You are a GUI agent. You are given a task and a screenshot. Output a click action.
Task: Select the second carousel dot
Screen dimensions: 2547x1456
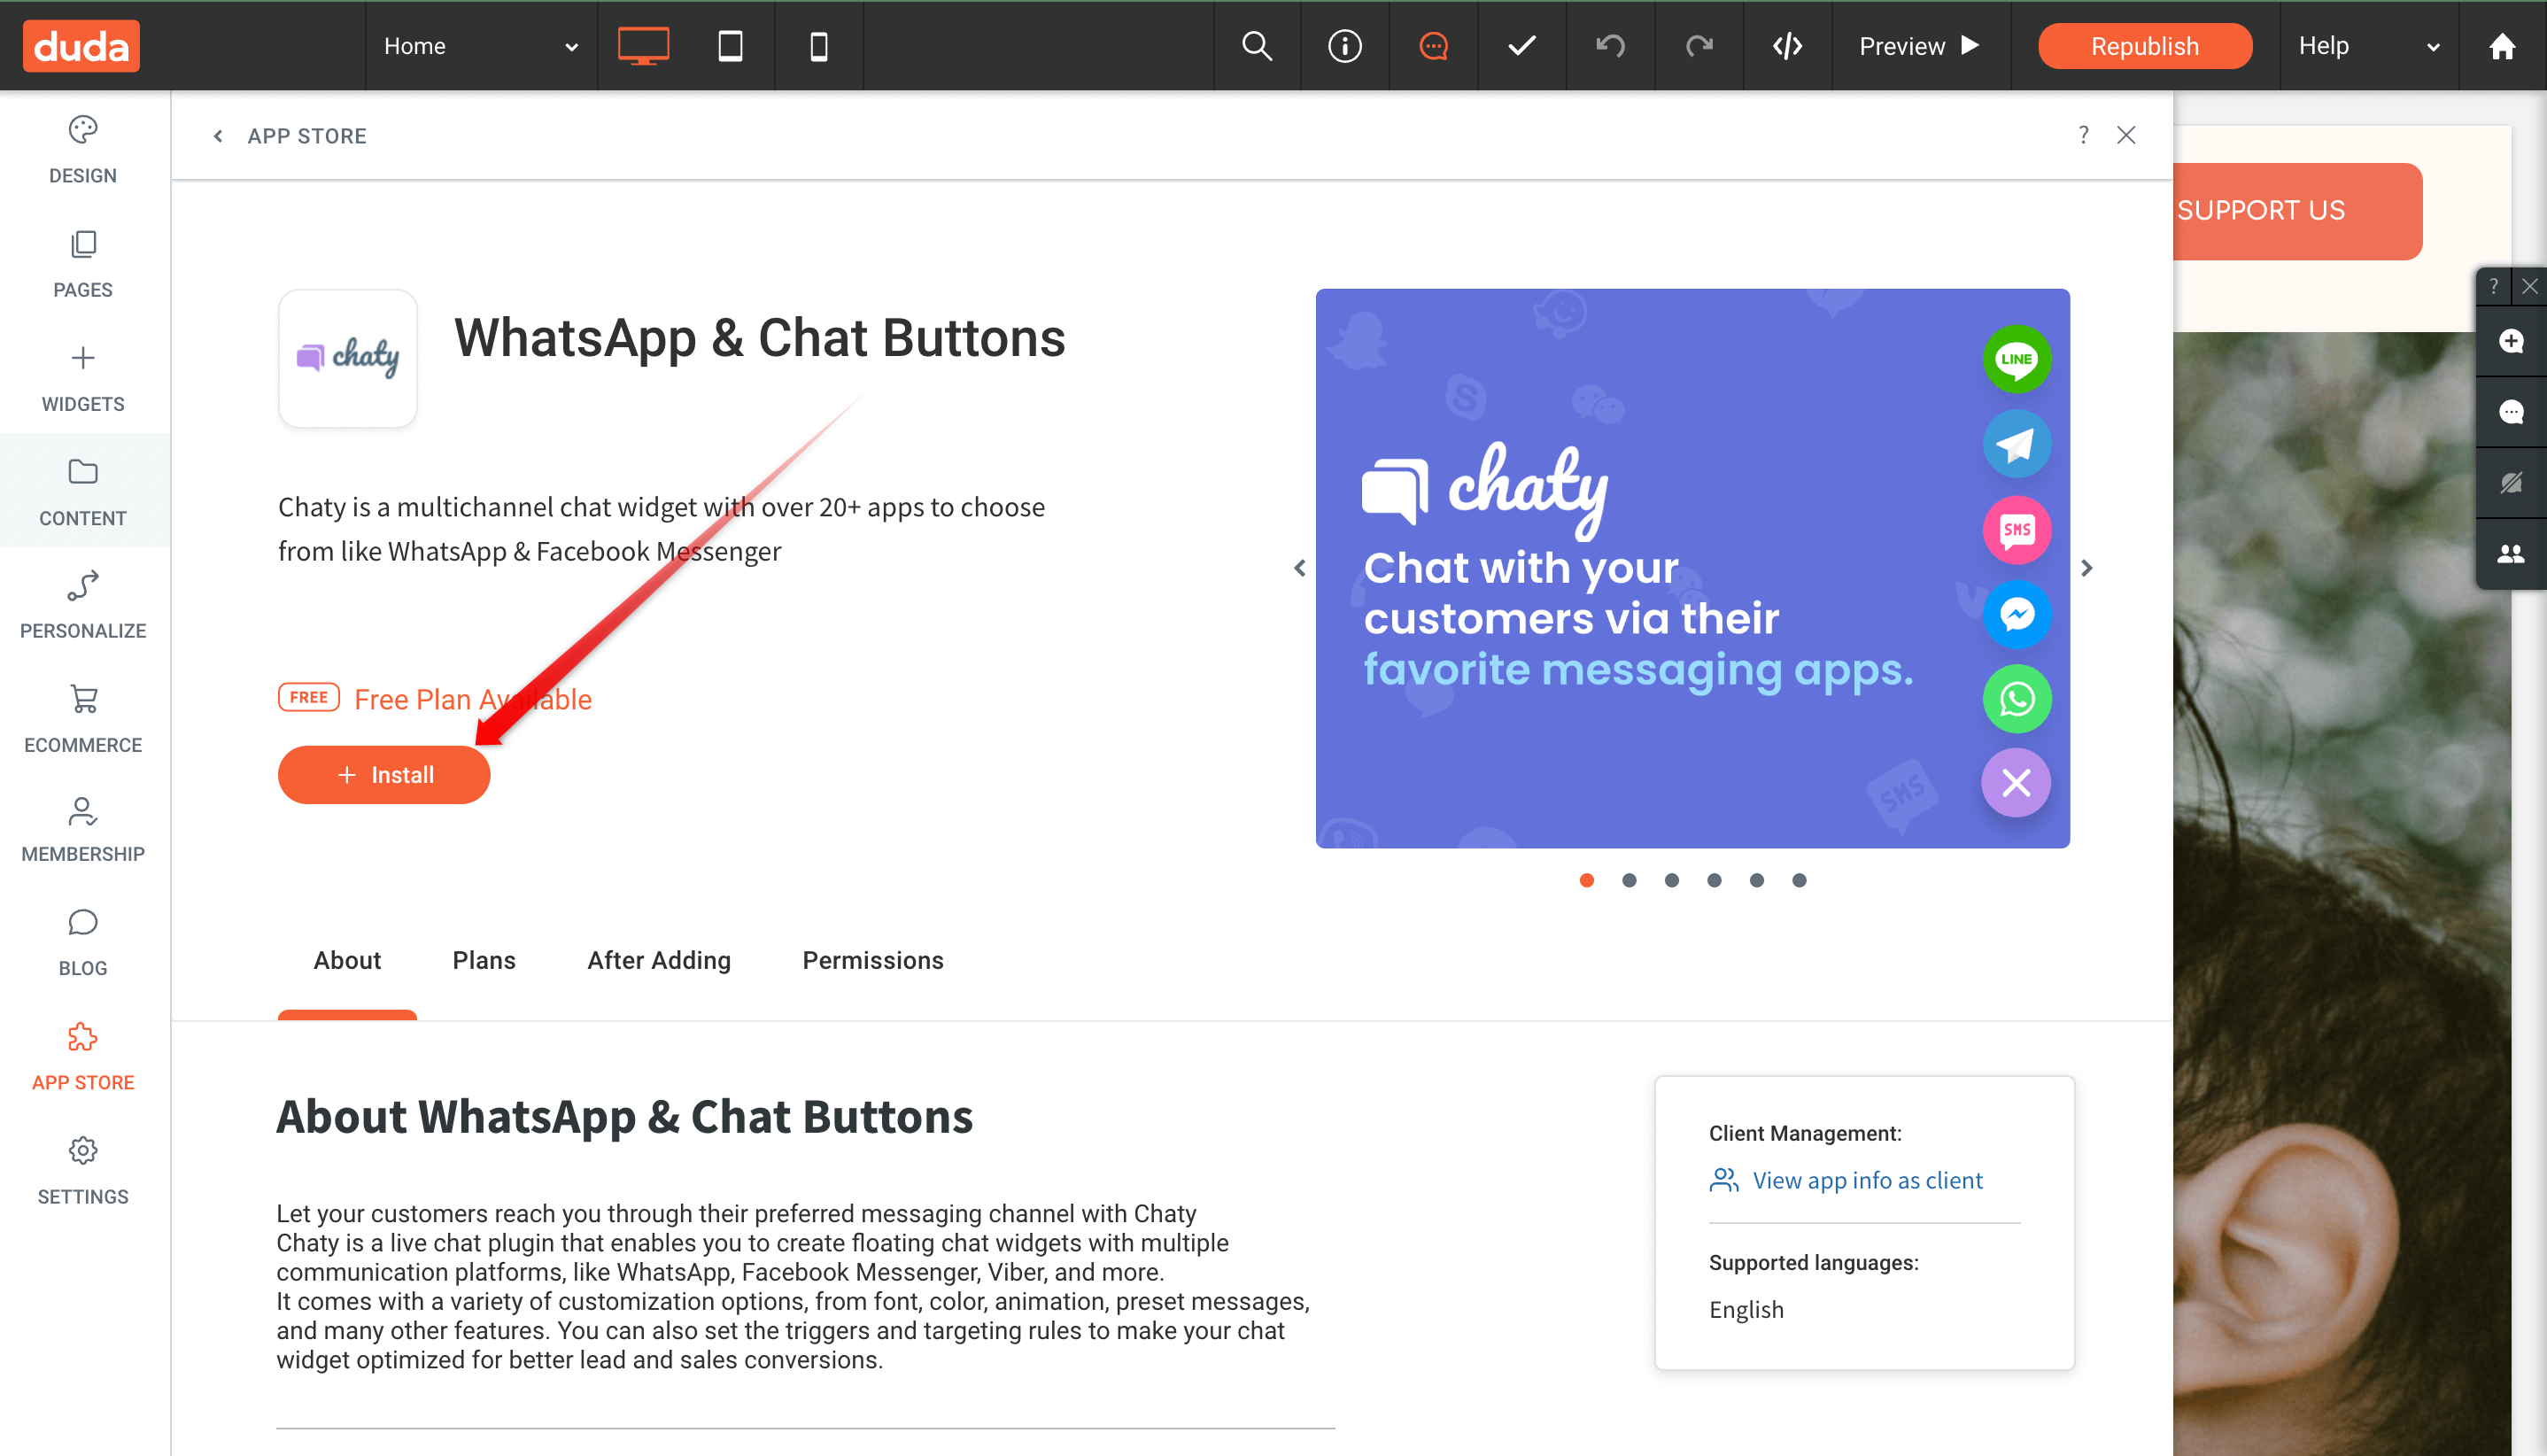1629,880
